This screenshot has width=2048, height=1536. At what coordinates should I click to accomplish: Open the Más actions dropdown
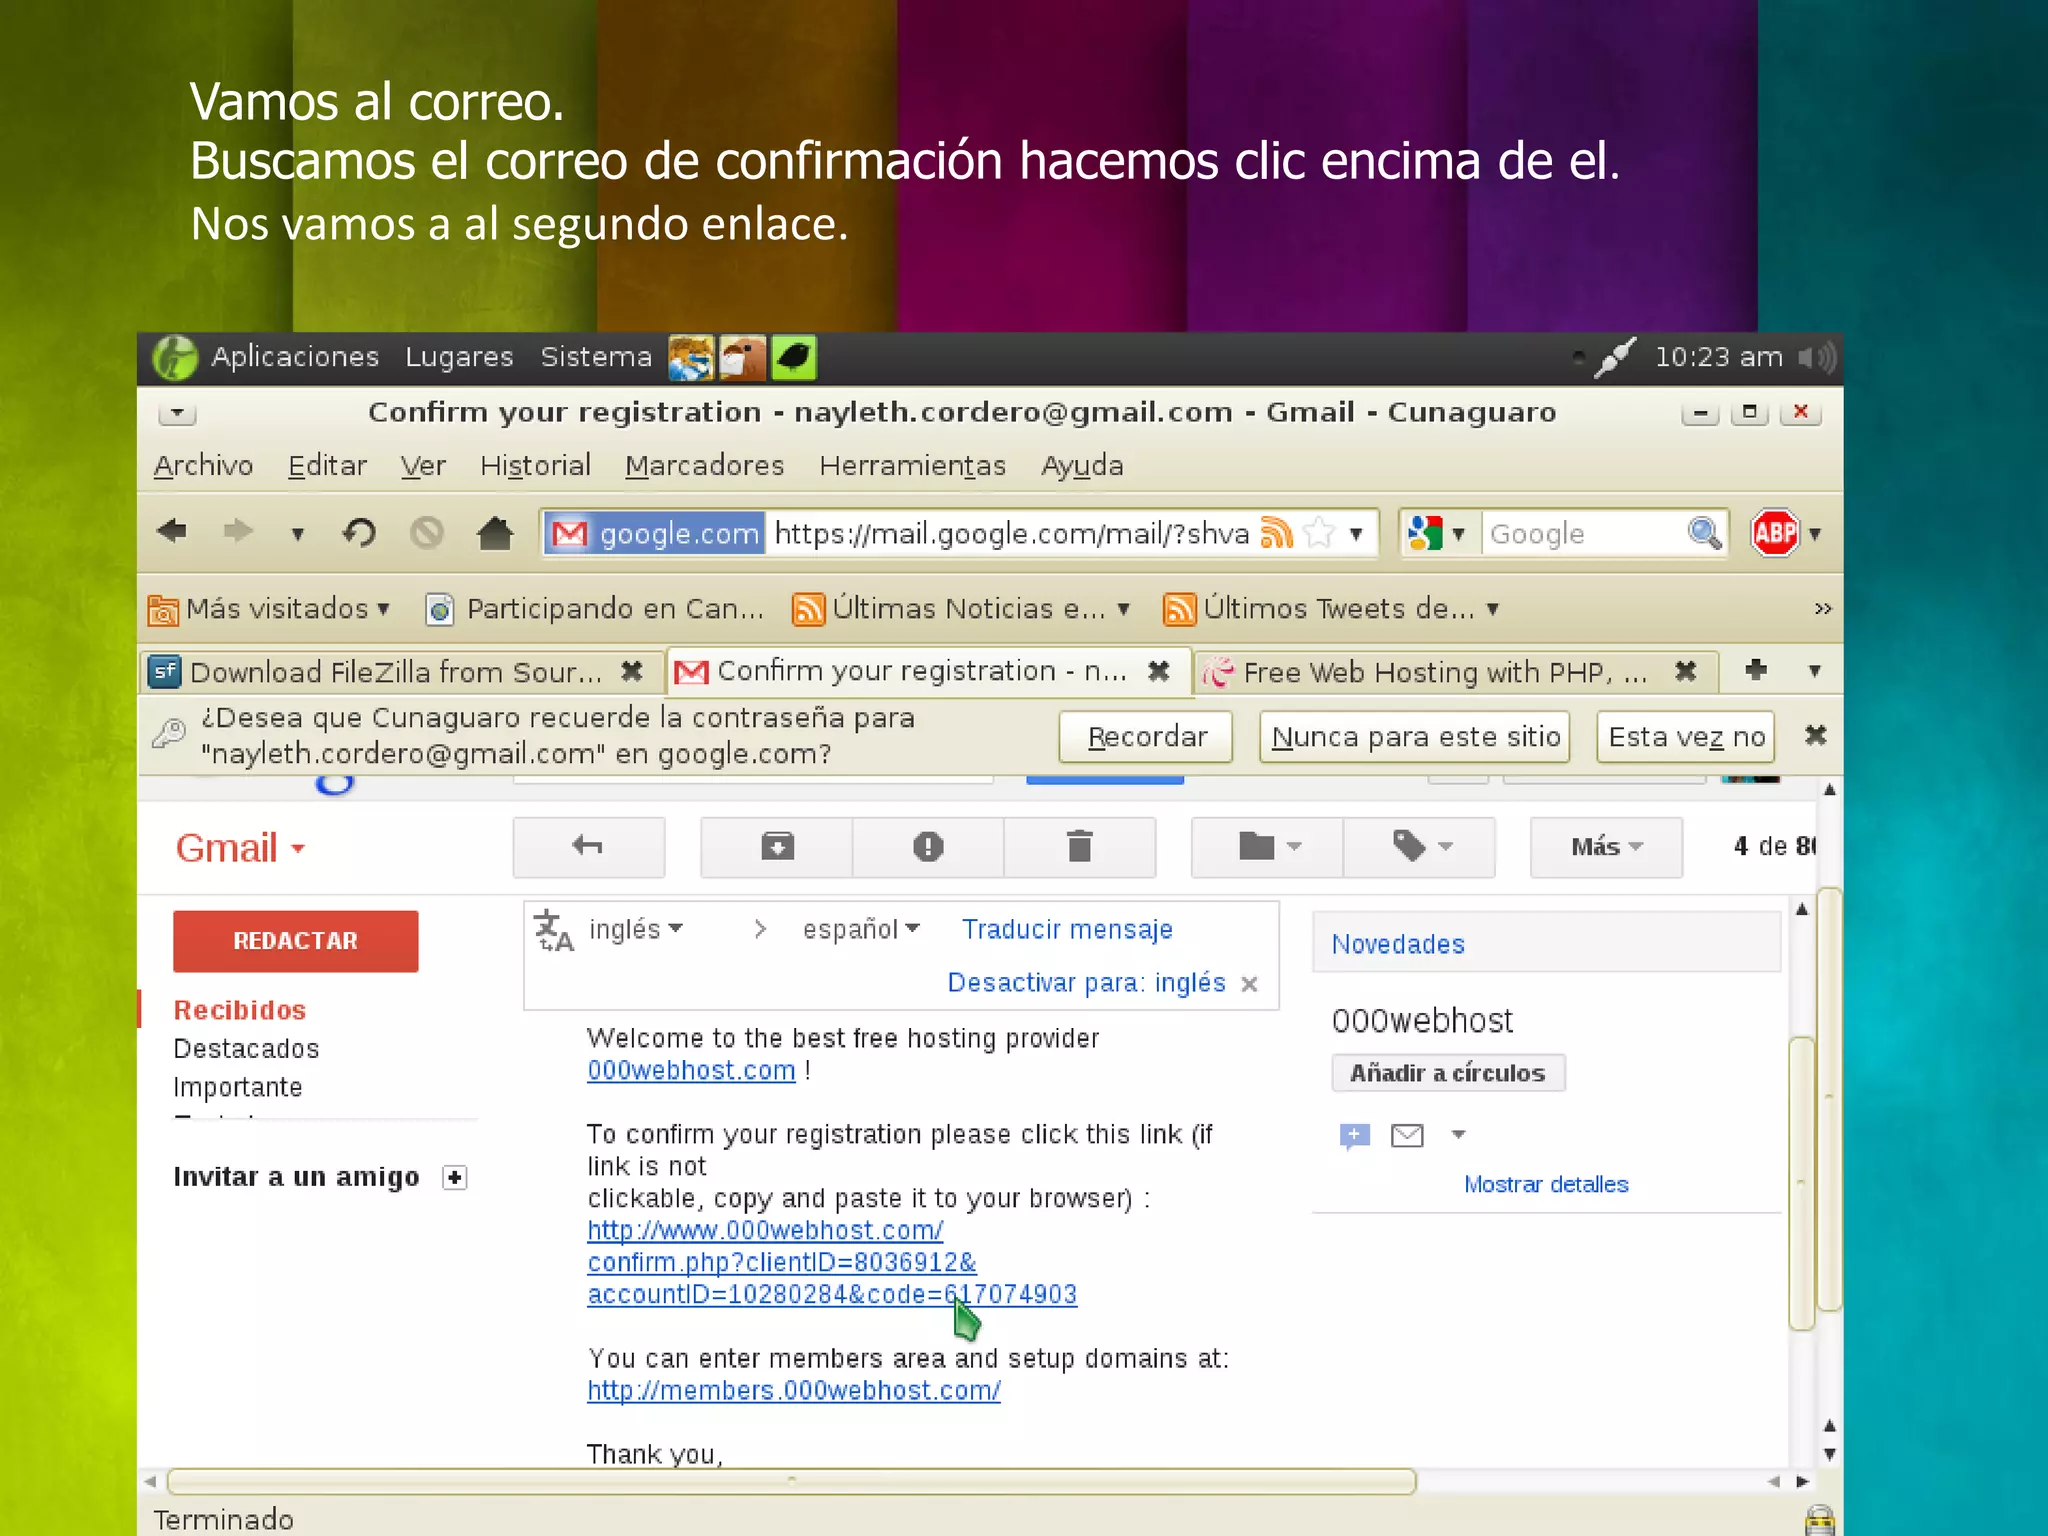[1606, 847]
